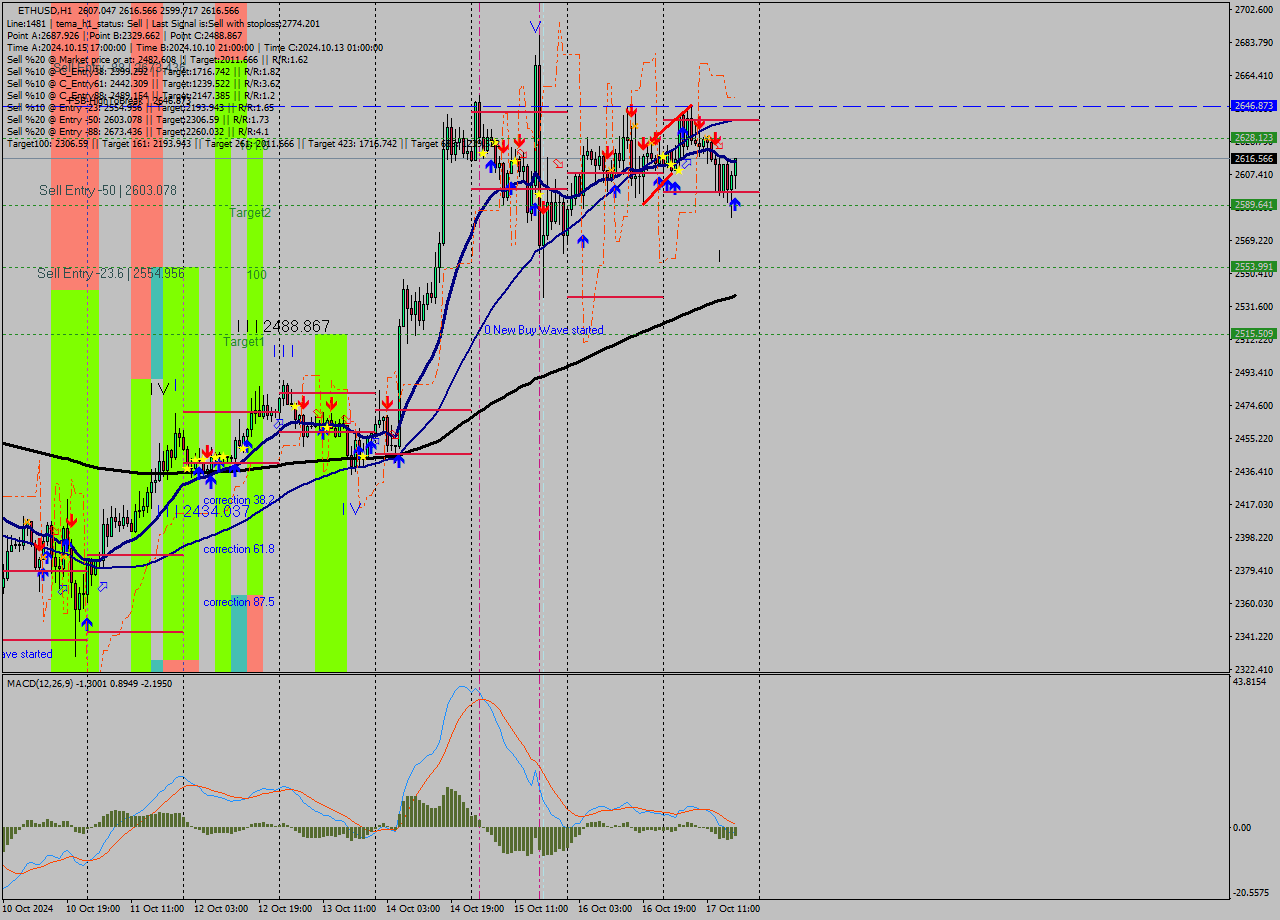
Task: Click the '17 Oct 11:00' time label
Action: click(x=733, y=909)
